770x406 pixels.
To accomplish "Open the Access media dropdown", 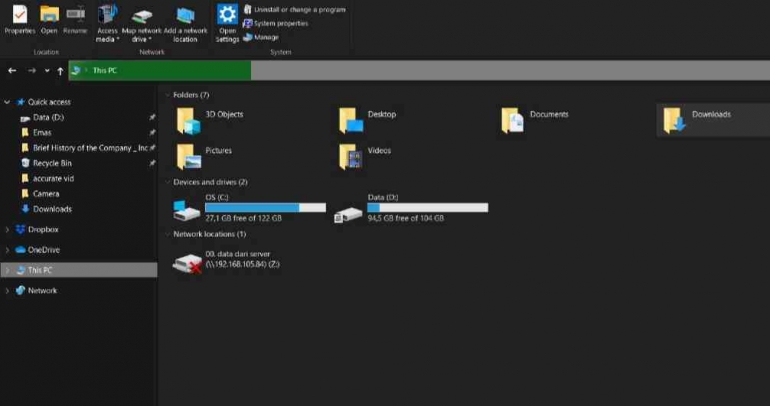I will [107, 24].
